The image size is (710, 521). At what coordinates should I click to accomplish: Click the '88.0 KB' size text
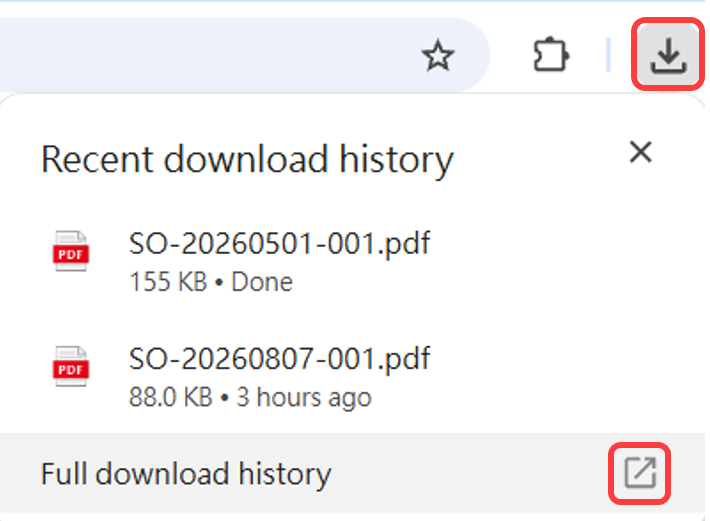tap(171, 397)
